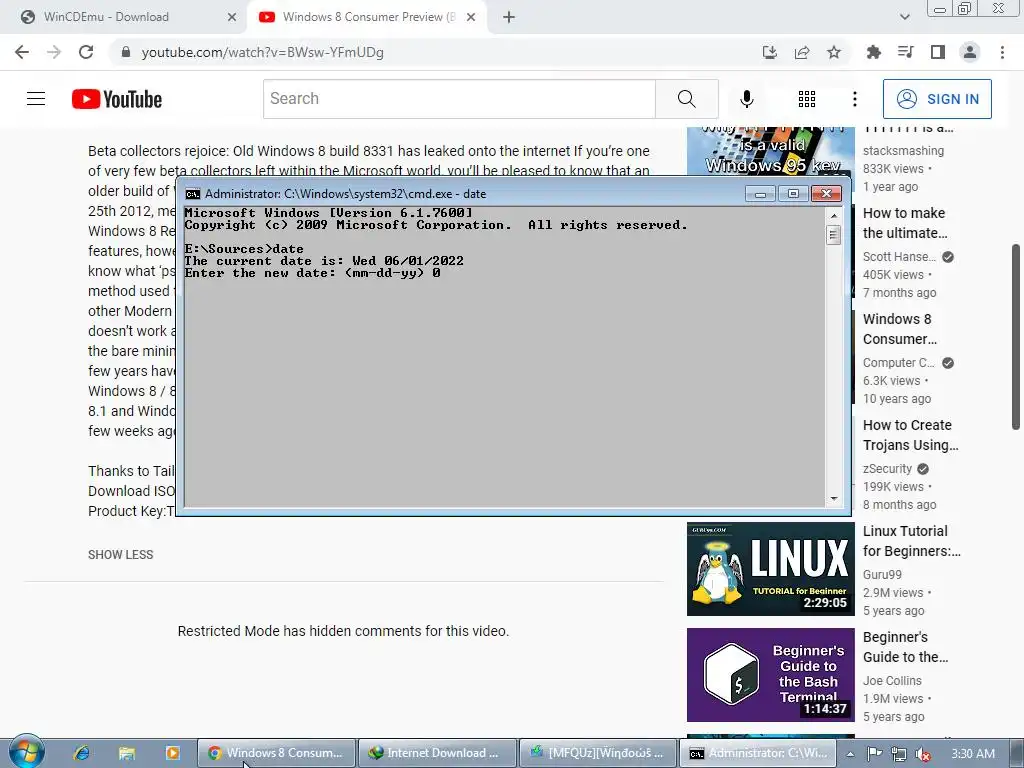Open the Windows 95 key video thumbnail
This screenshot has width=1024, height=768.
771,152
